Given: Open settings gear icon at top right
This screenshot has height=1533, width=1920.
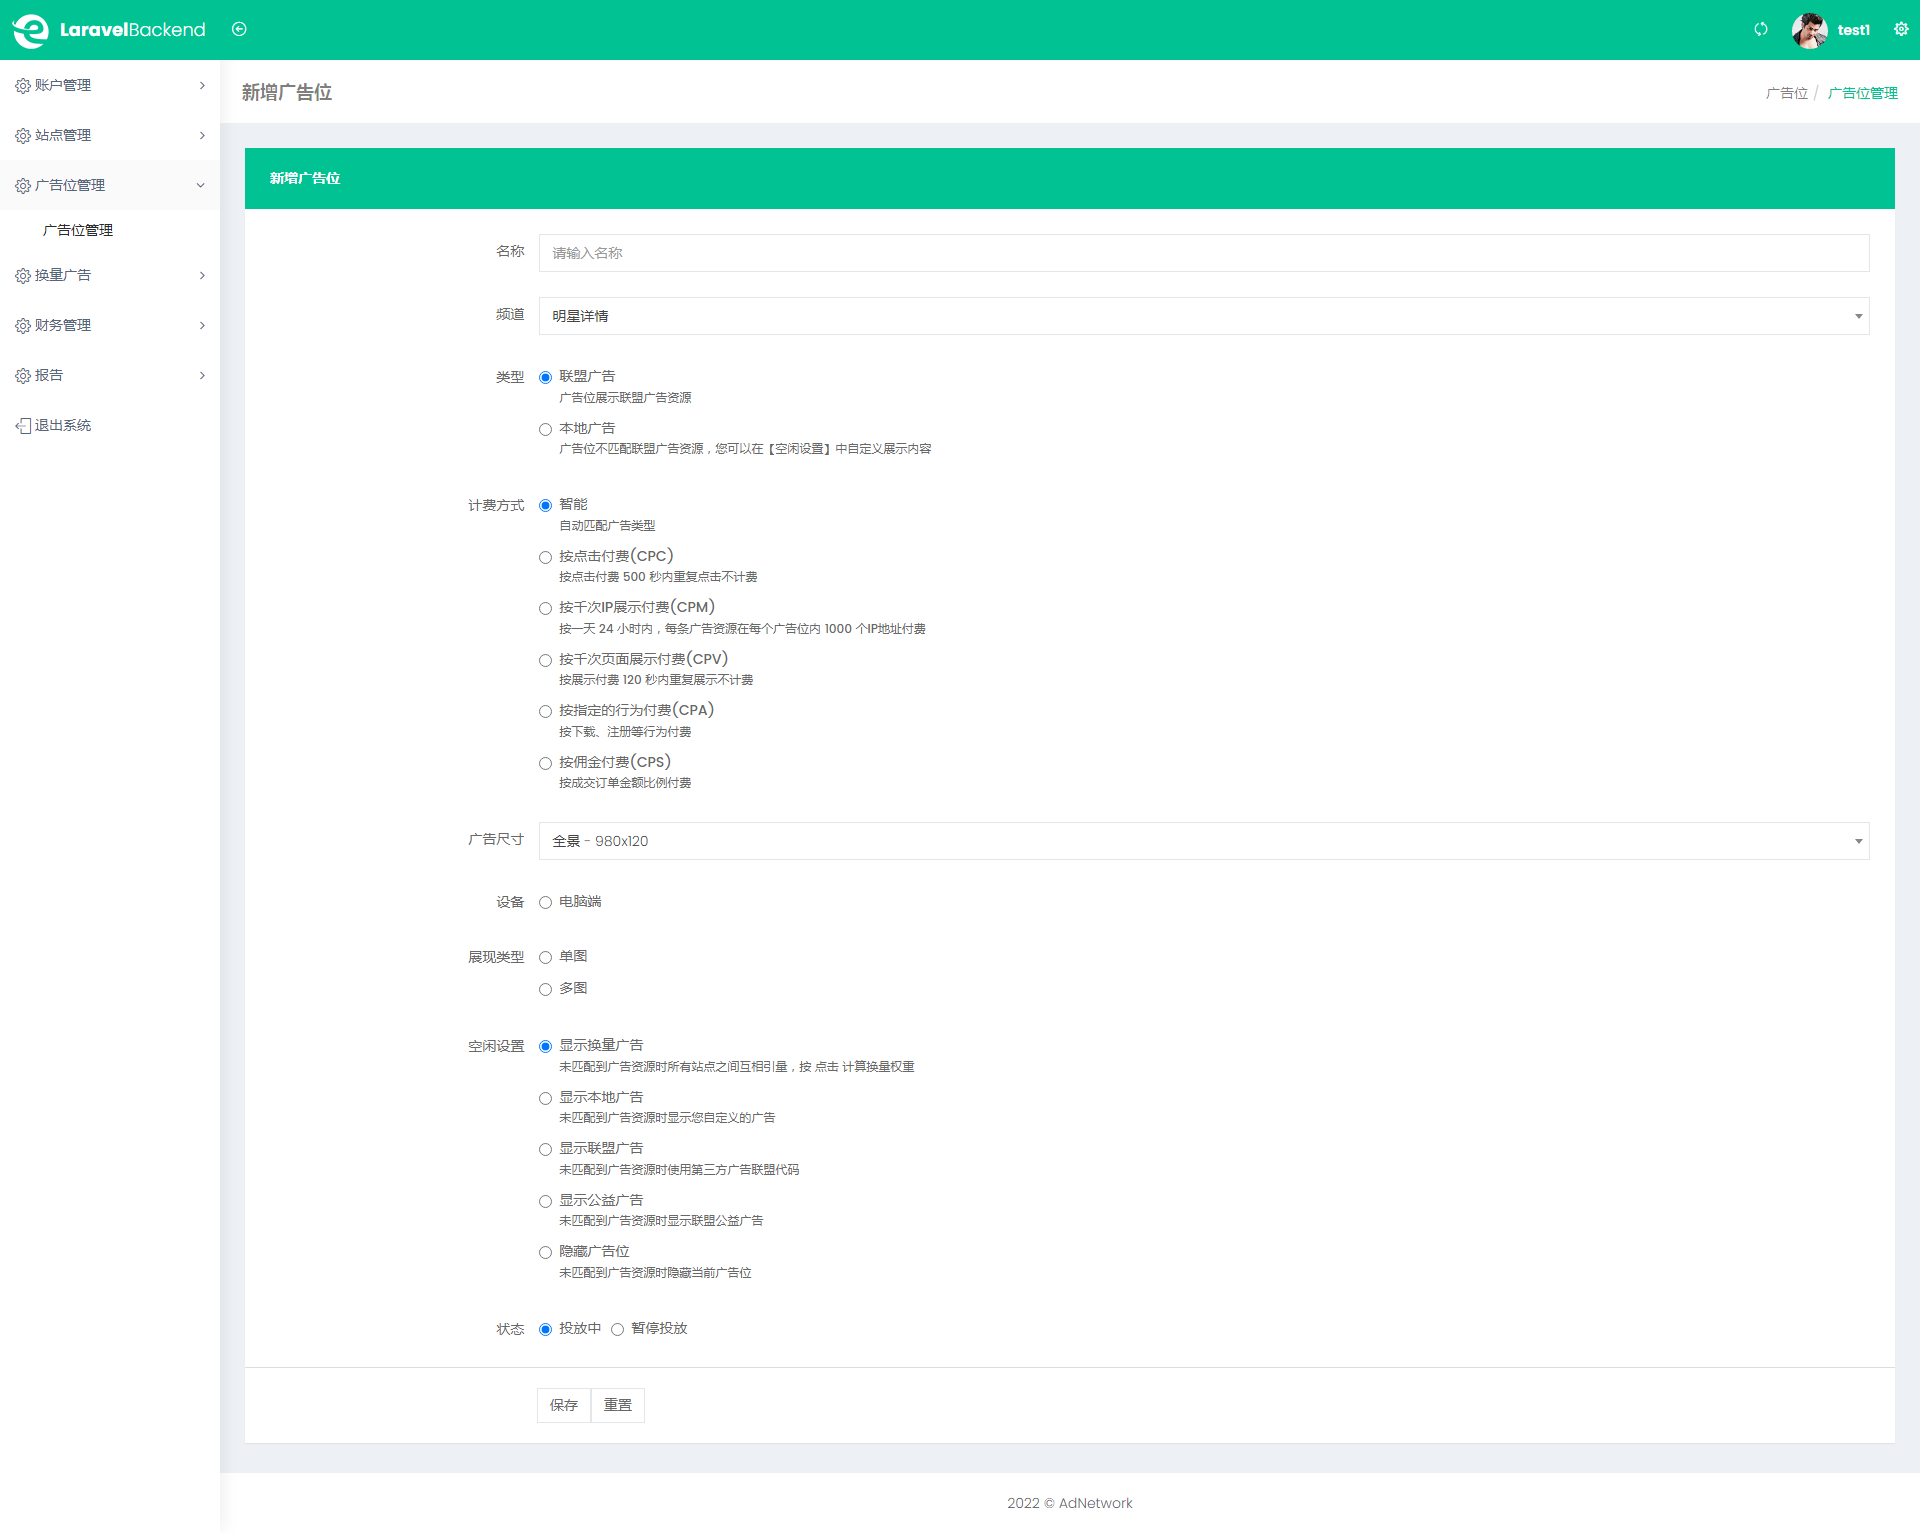Looking at the screenshot, I should 1901,29.
